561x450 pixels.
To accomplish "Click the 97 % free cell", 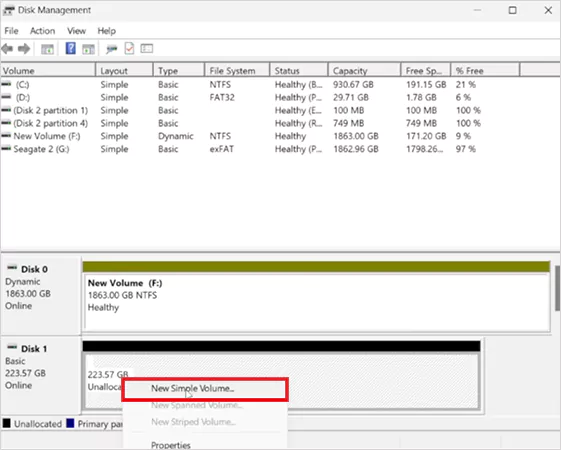I will [x=465, y=149].
